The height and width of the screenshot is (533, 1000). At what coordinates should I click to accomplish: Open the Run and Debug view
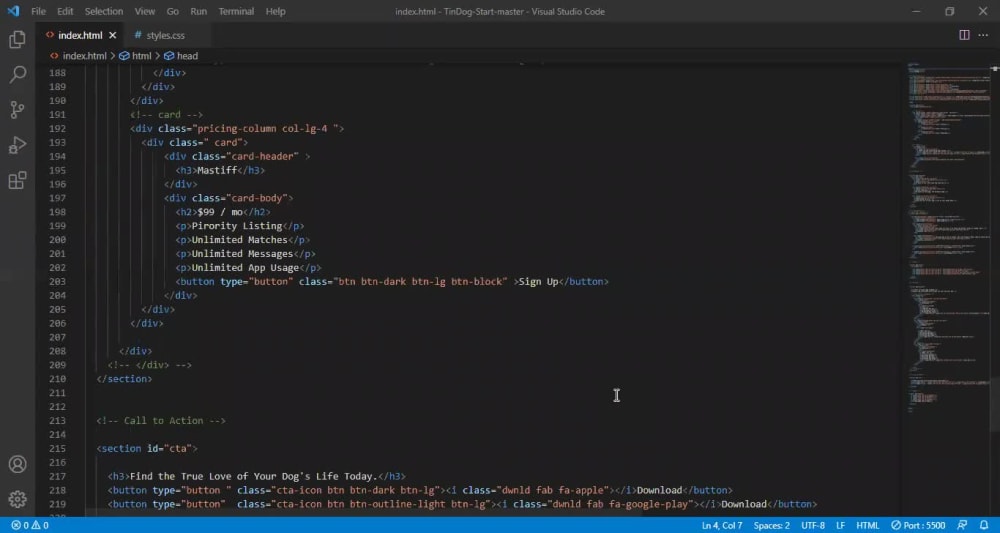17,145
